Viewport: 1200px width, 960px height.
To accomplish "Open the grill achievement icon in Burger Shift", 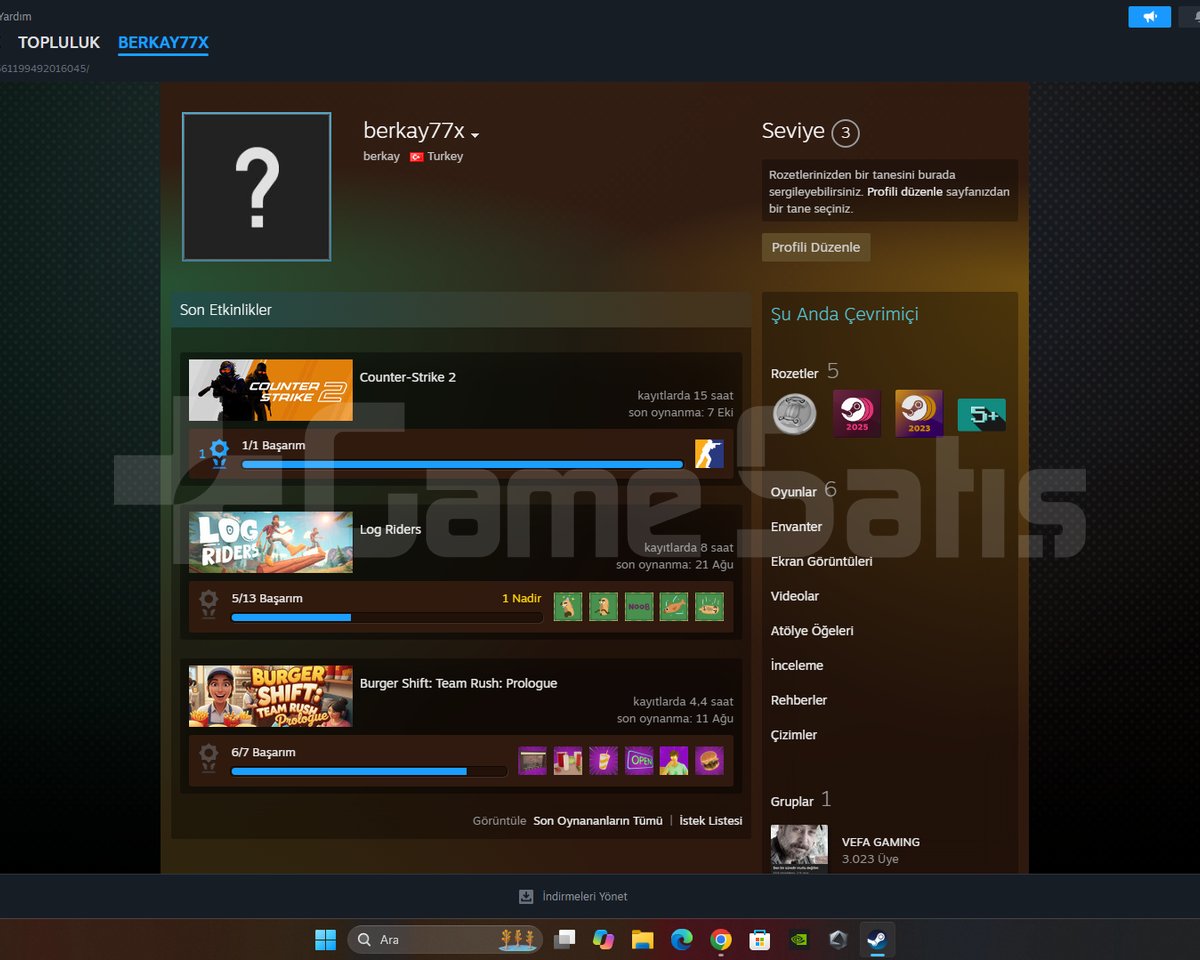I will pos(533,760).
